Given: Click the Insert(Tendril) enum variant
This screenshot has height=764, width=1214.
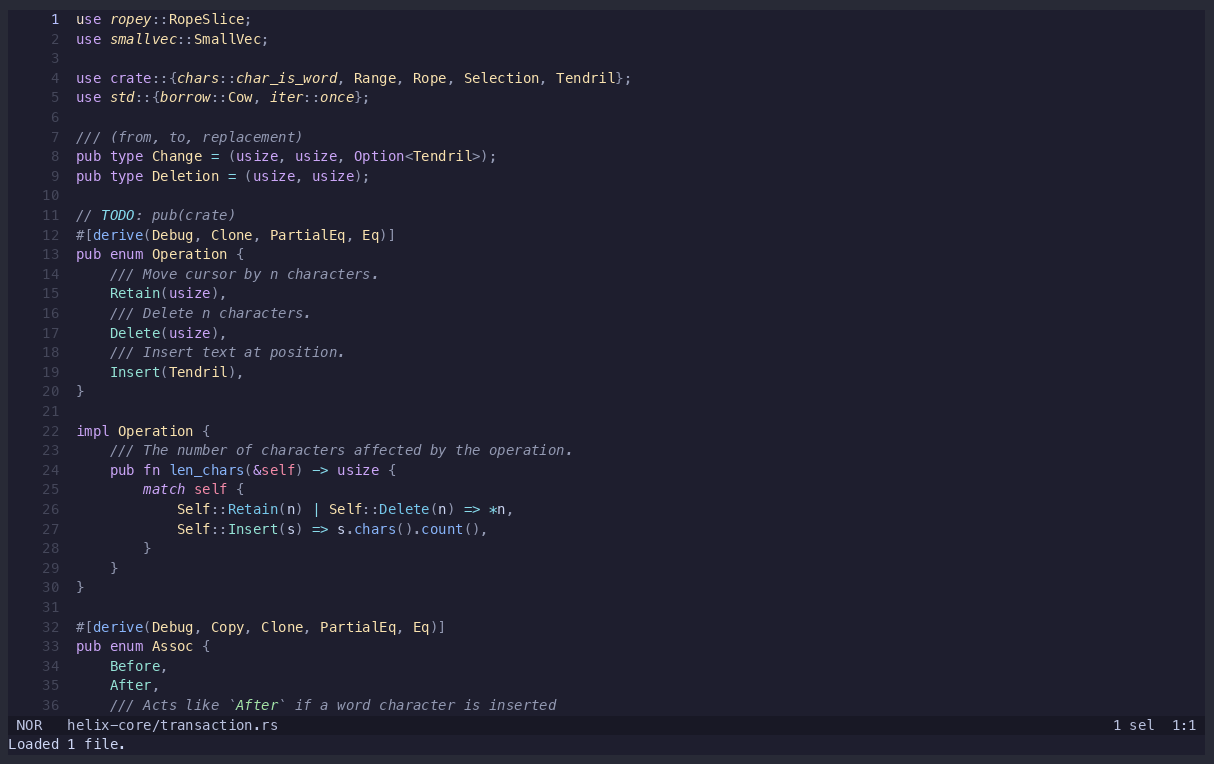Looking at the screenshot, I should point(172,372).
